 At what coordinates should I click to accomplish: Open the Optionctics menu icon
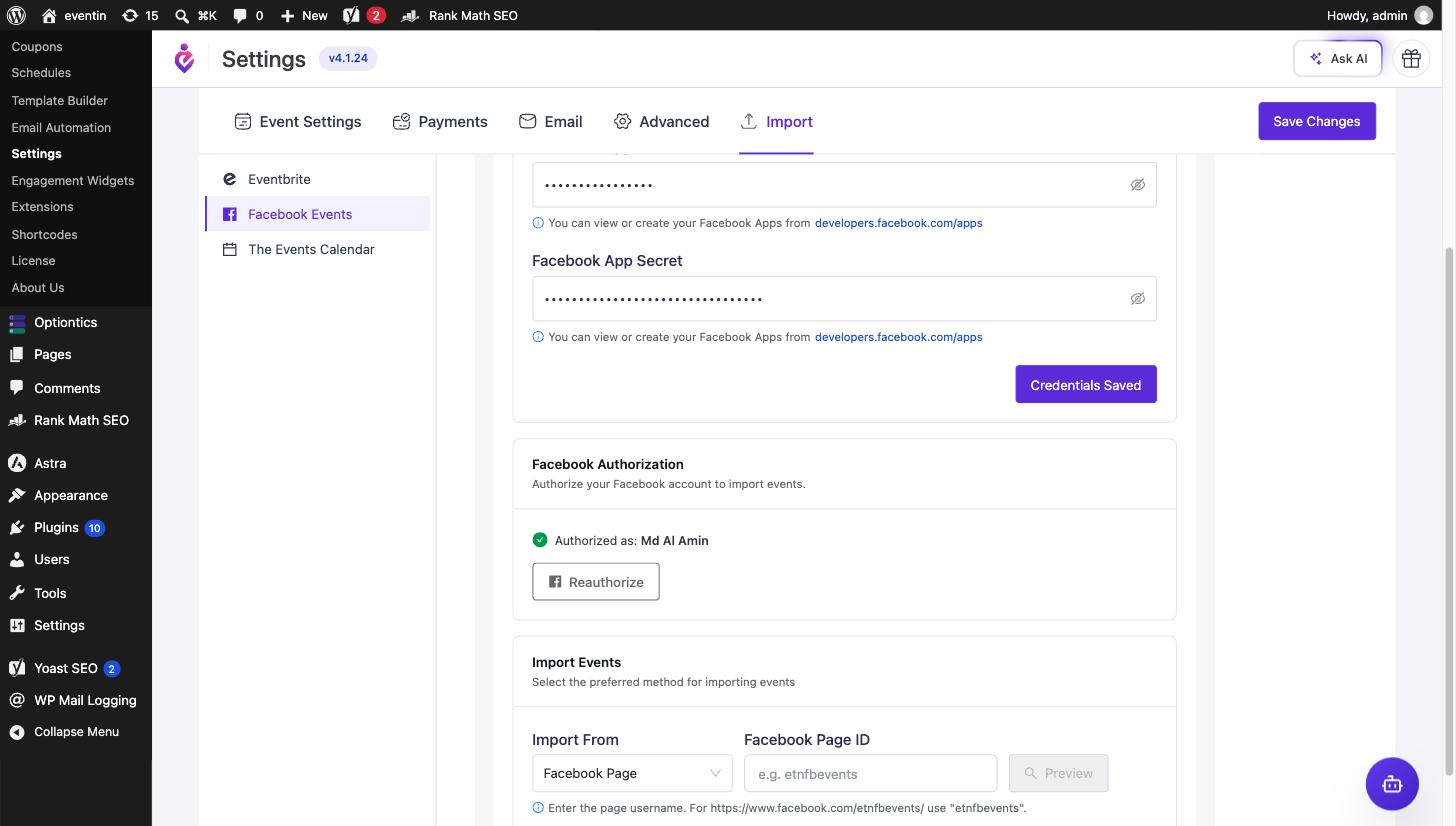(17, 322)
